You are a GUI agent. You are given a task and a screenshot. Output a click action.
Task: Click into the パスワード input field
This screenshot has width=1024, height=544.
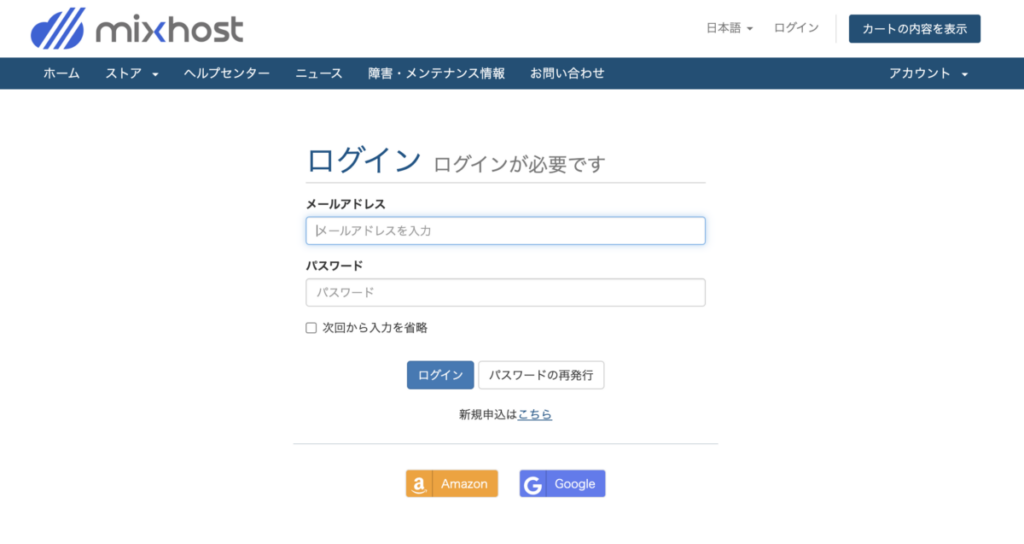[x=505, y=293]
